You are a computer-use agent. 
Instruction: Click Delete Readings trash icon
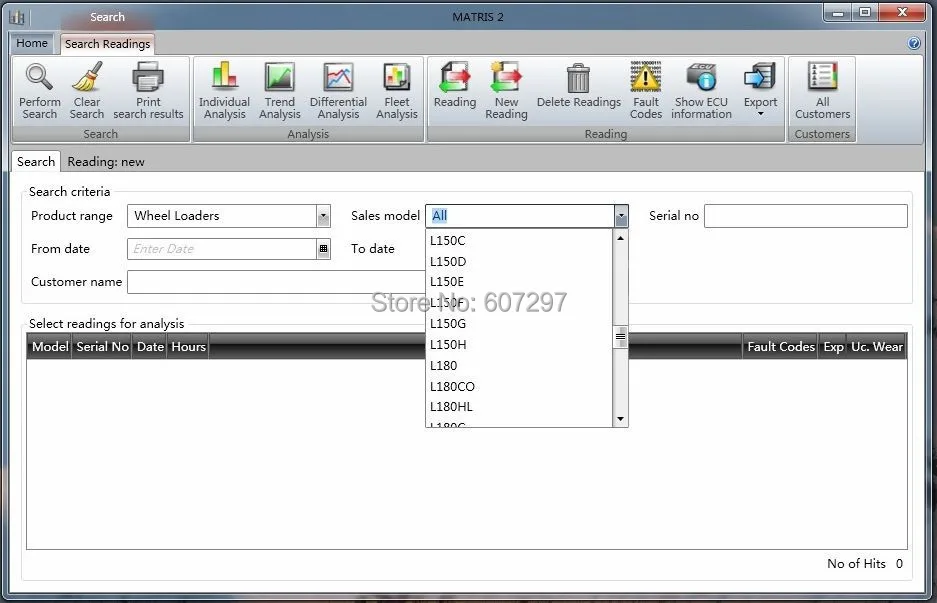point(578,79)
